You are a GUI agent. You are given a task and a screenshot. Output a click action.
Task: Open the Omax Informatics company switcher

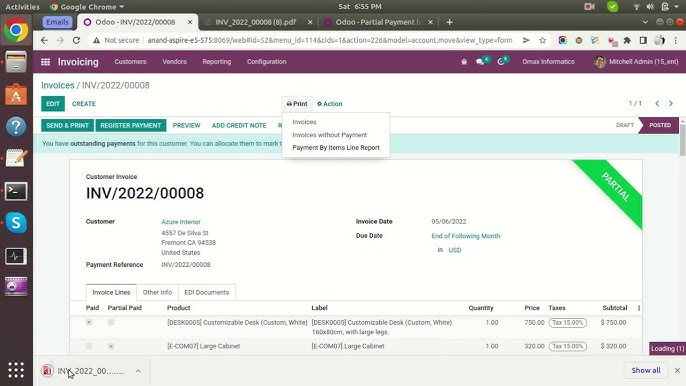click(x=548, y=62)
